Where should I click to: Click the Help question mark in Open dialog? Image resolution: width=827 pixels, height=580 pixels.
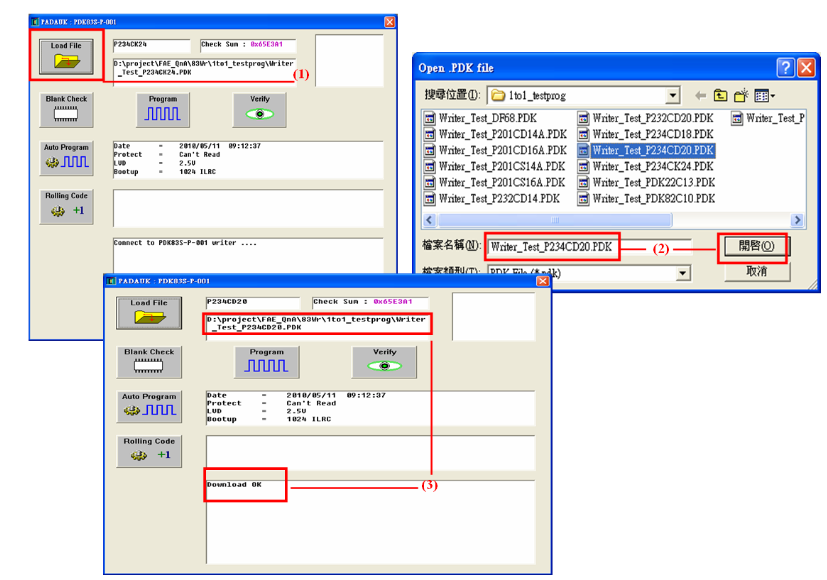pyautogui.click(x=786, y=67)
